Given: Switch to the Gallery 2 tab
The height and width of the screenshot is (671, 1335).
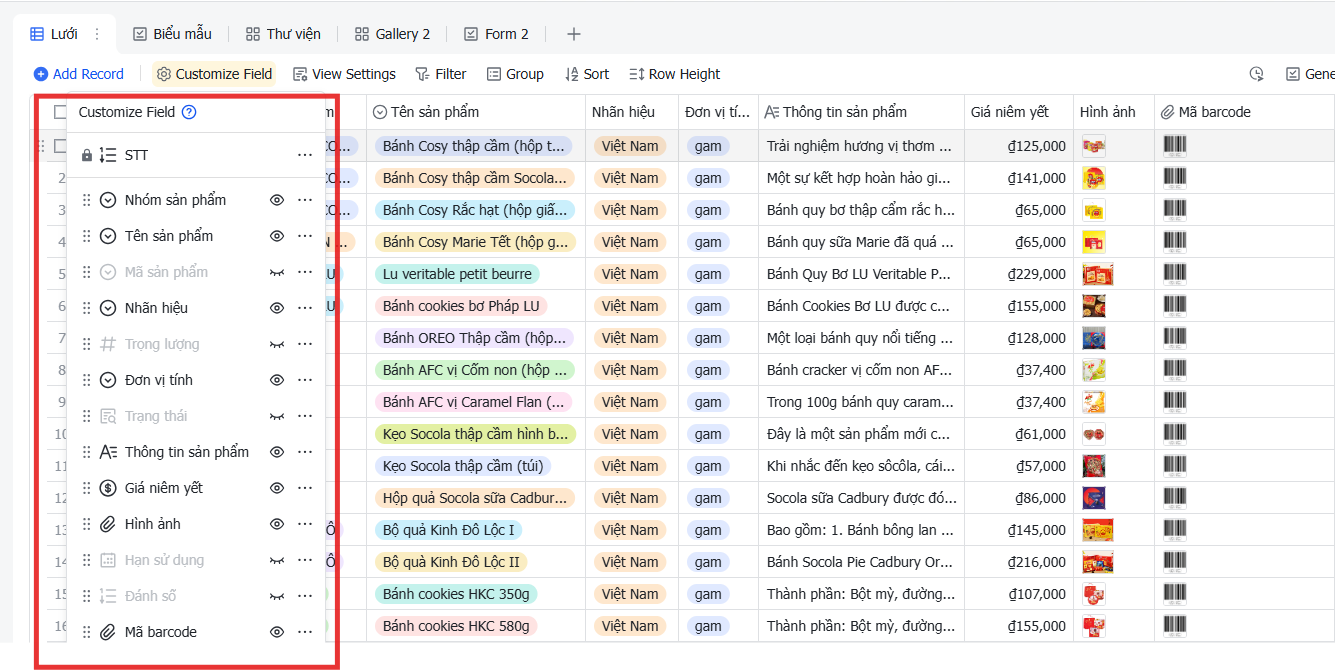Looking at the screenshot, I should click(x=392, y=34).
